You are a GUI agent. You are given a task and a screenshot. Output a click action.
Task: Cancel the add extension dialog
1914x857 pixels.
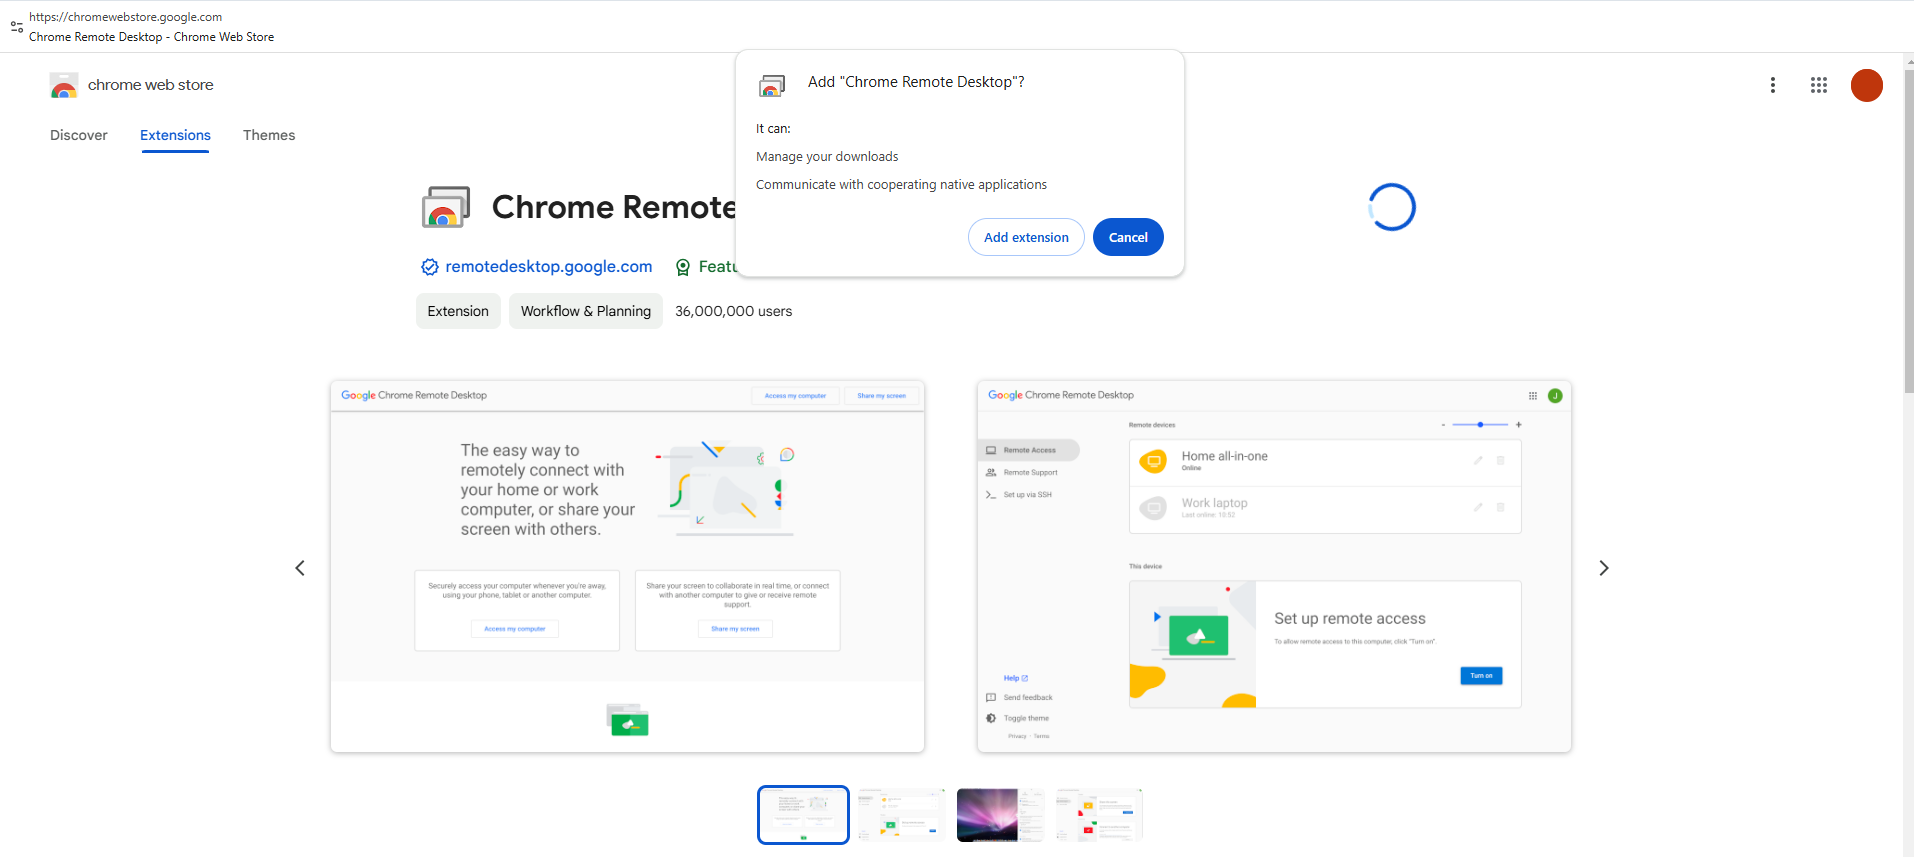coord(1128,237)
